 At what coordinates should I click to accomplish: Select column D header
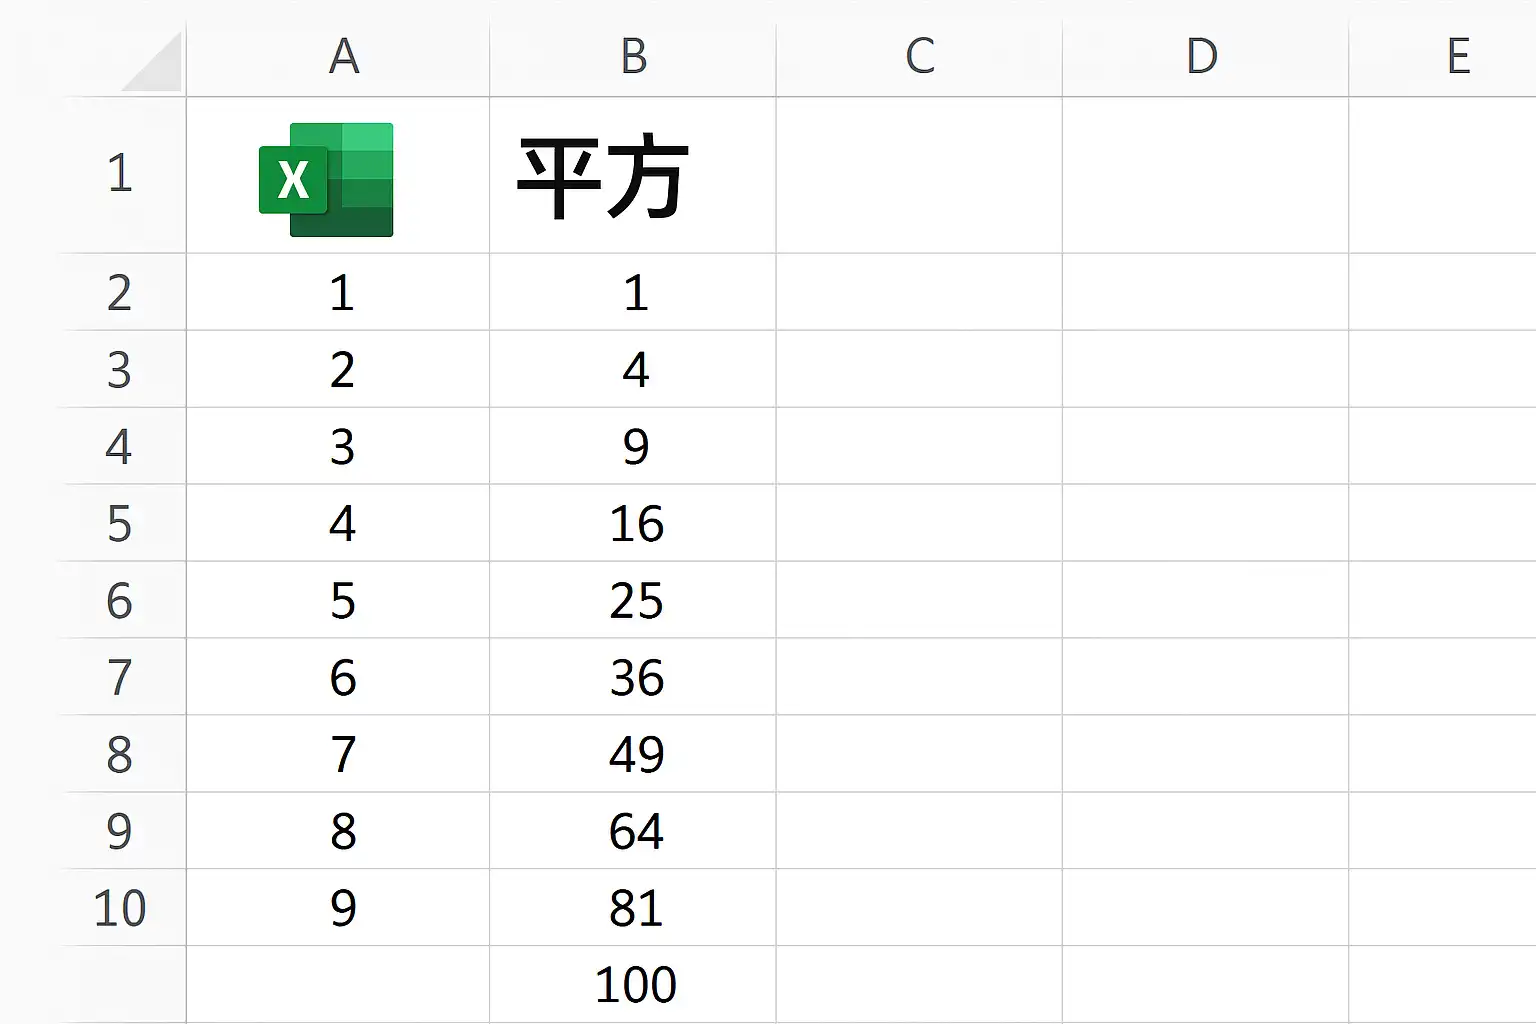1202,56
